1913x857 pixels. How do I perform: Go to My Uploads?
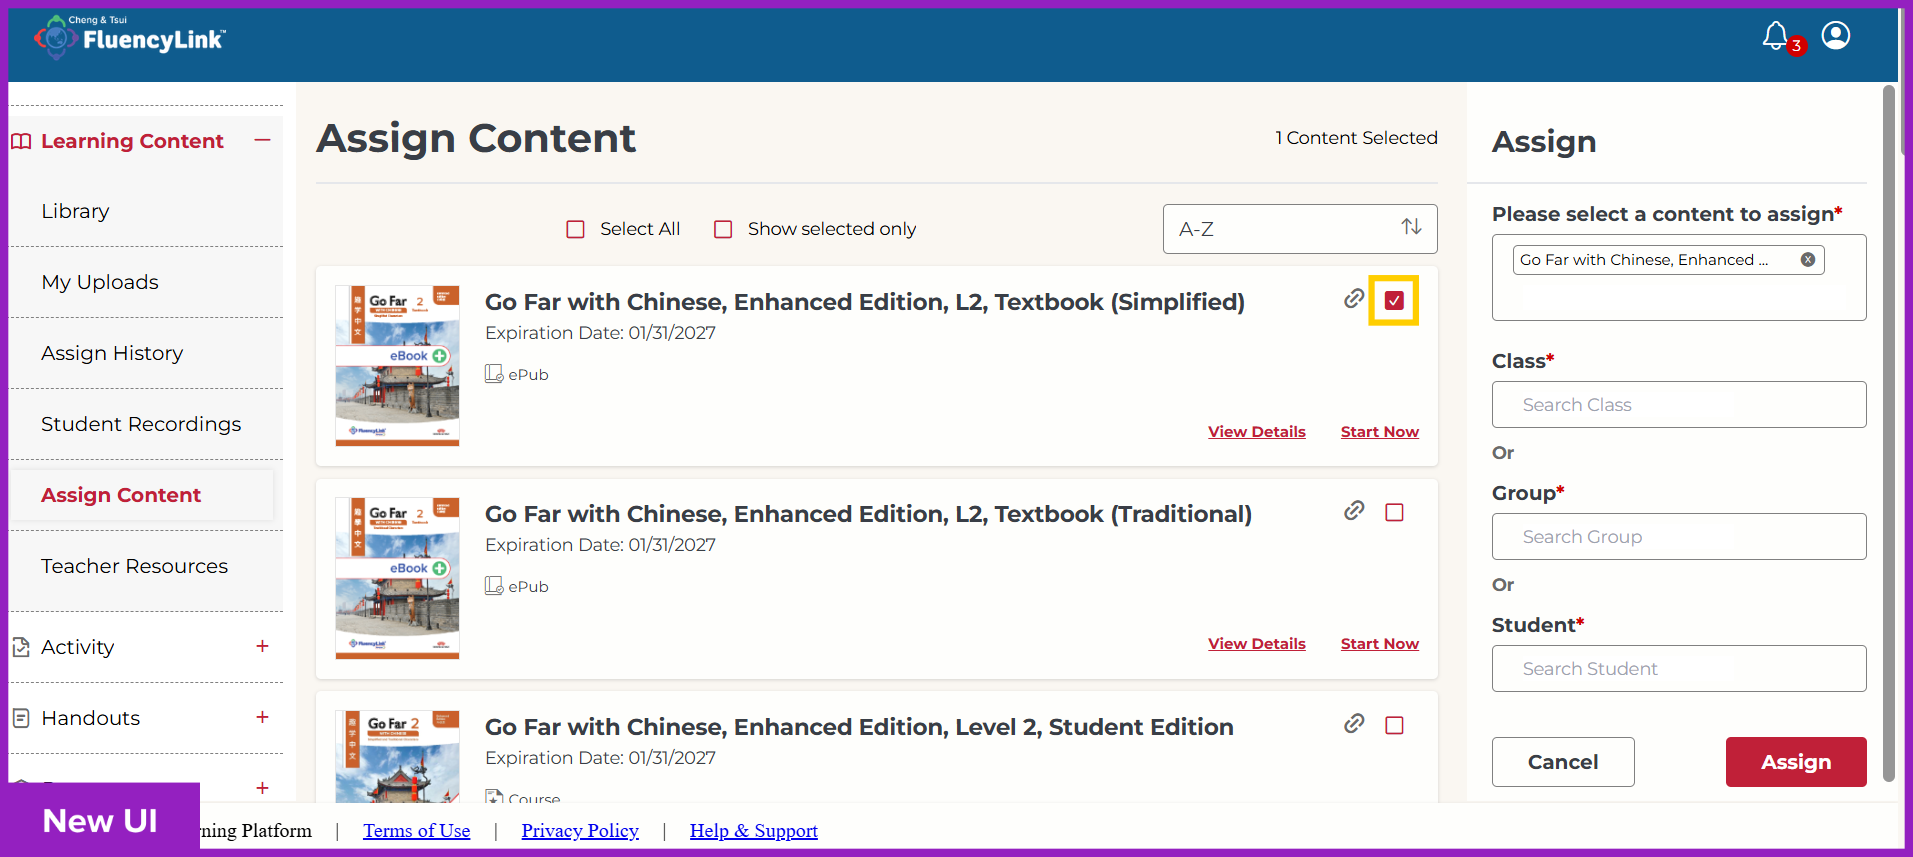[100, 282]
